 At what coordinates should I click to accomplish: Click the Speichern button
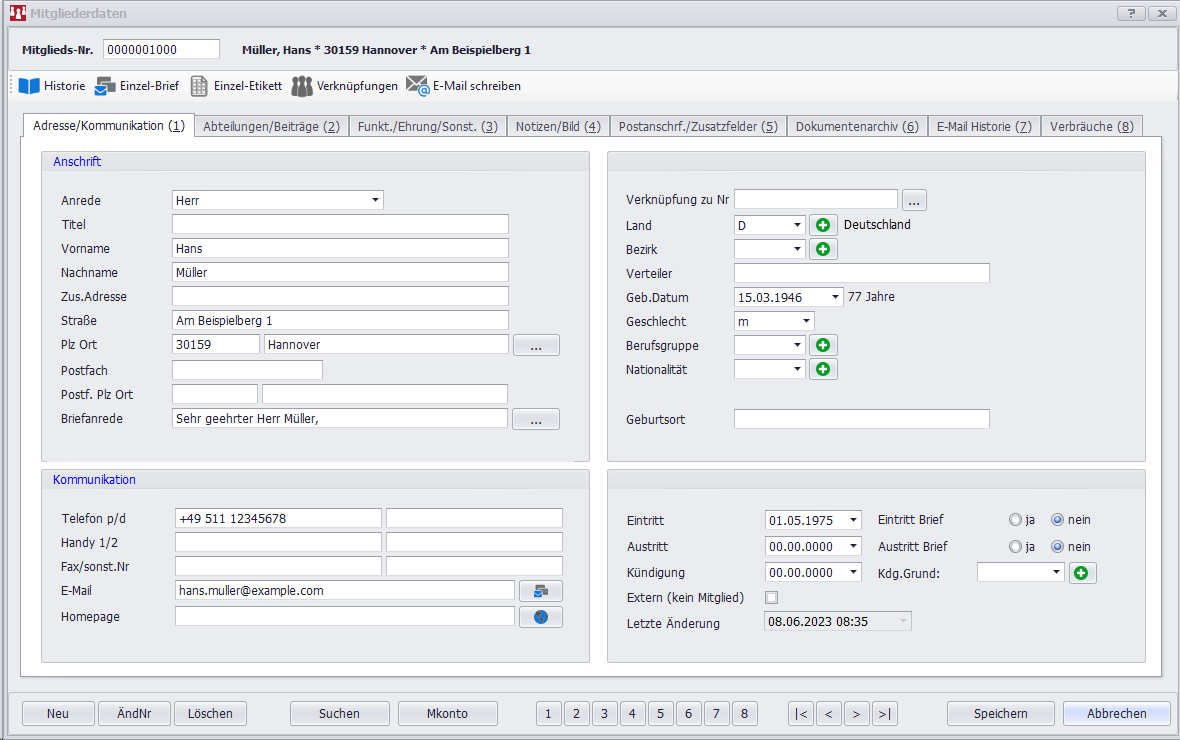tap(1000, 713)
